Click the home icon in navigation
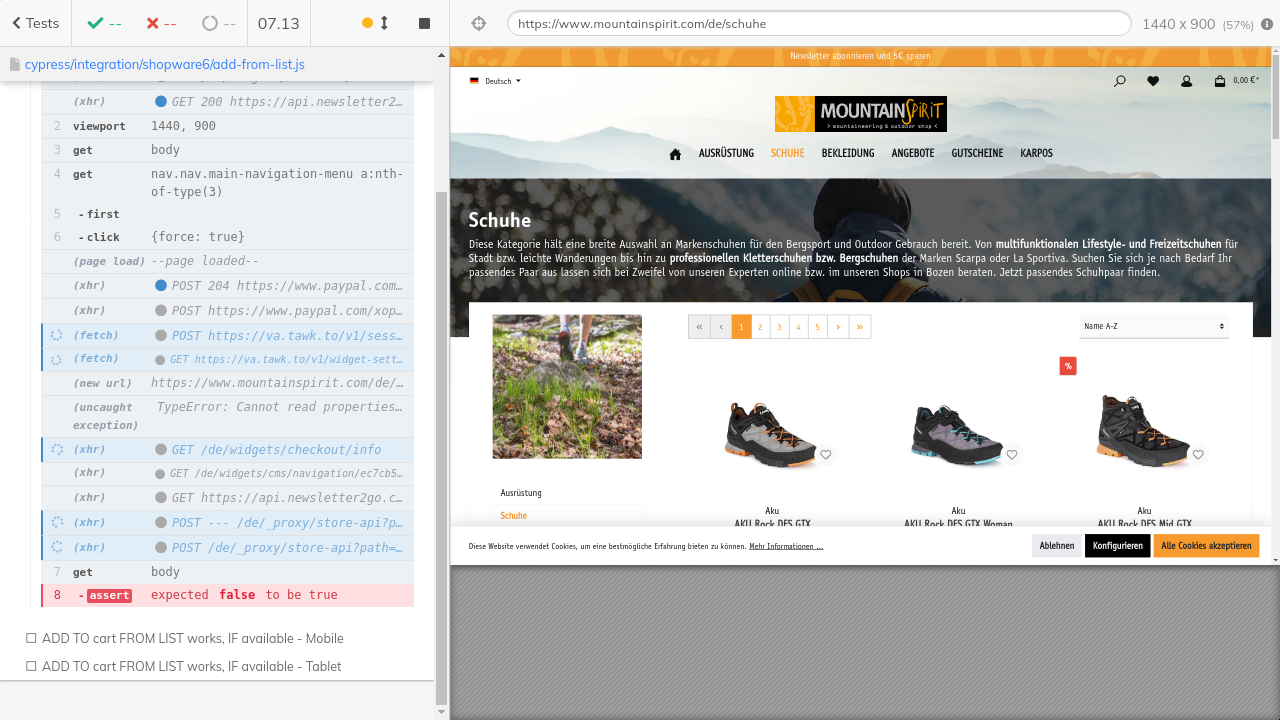1280x720 pixels. point(675,154)
